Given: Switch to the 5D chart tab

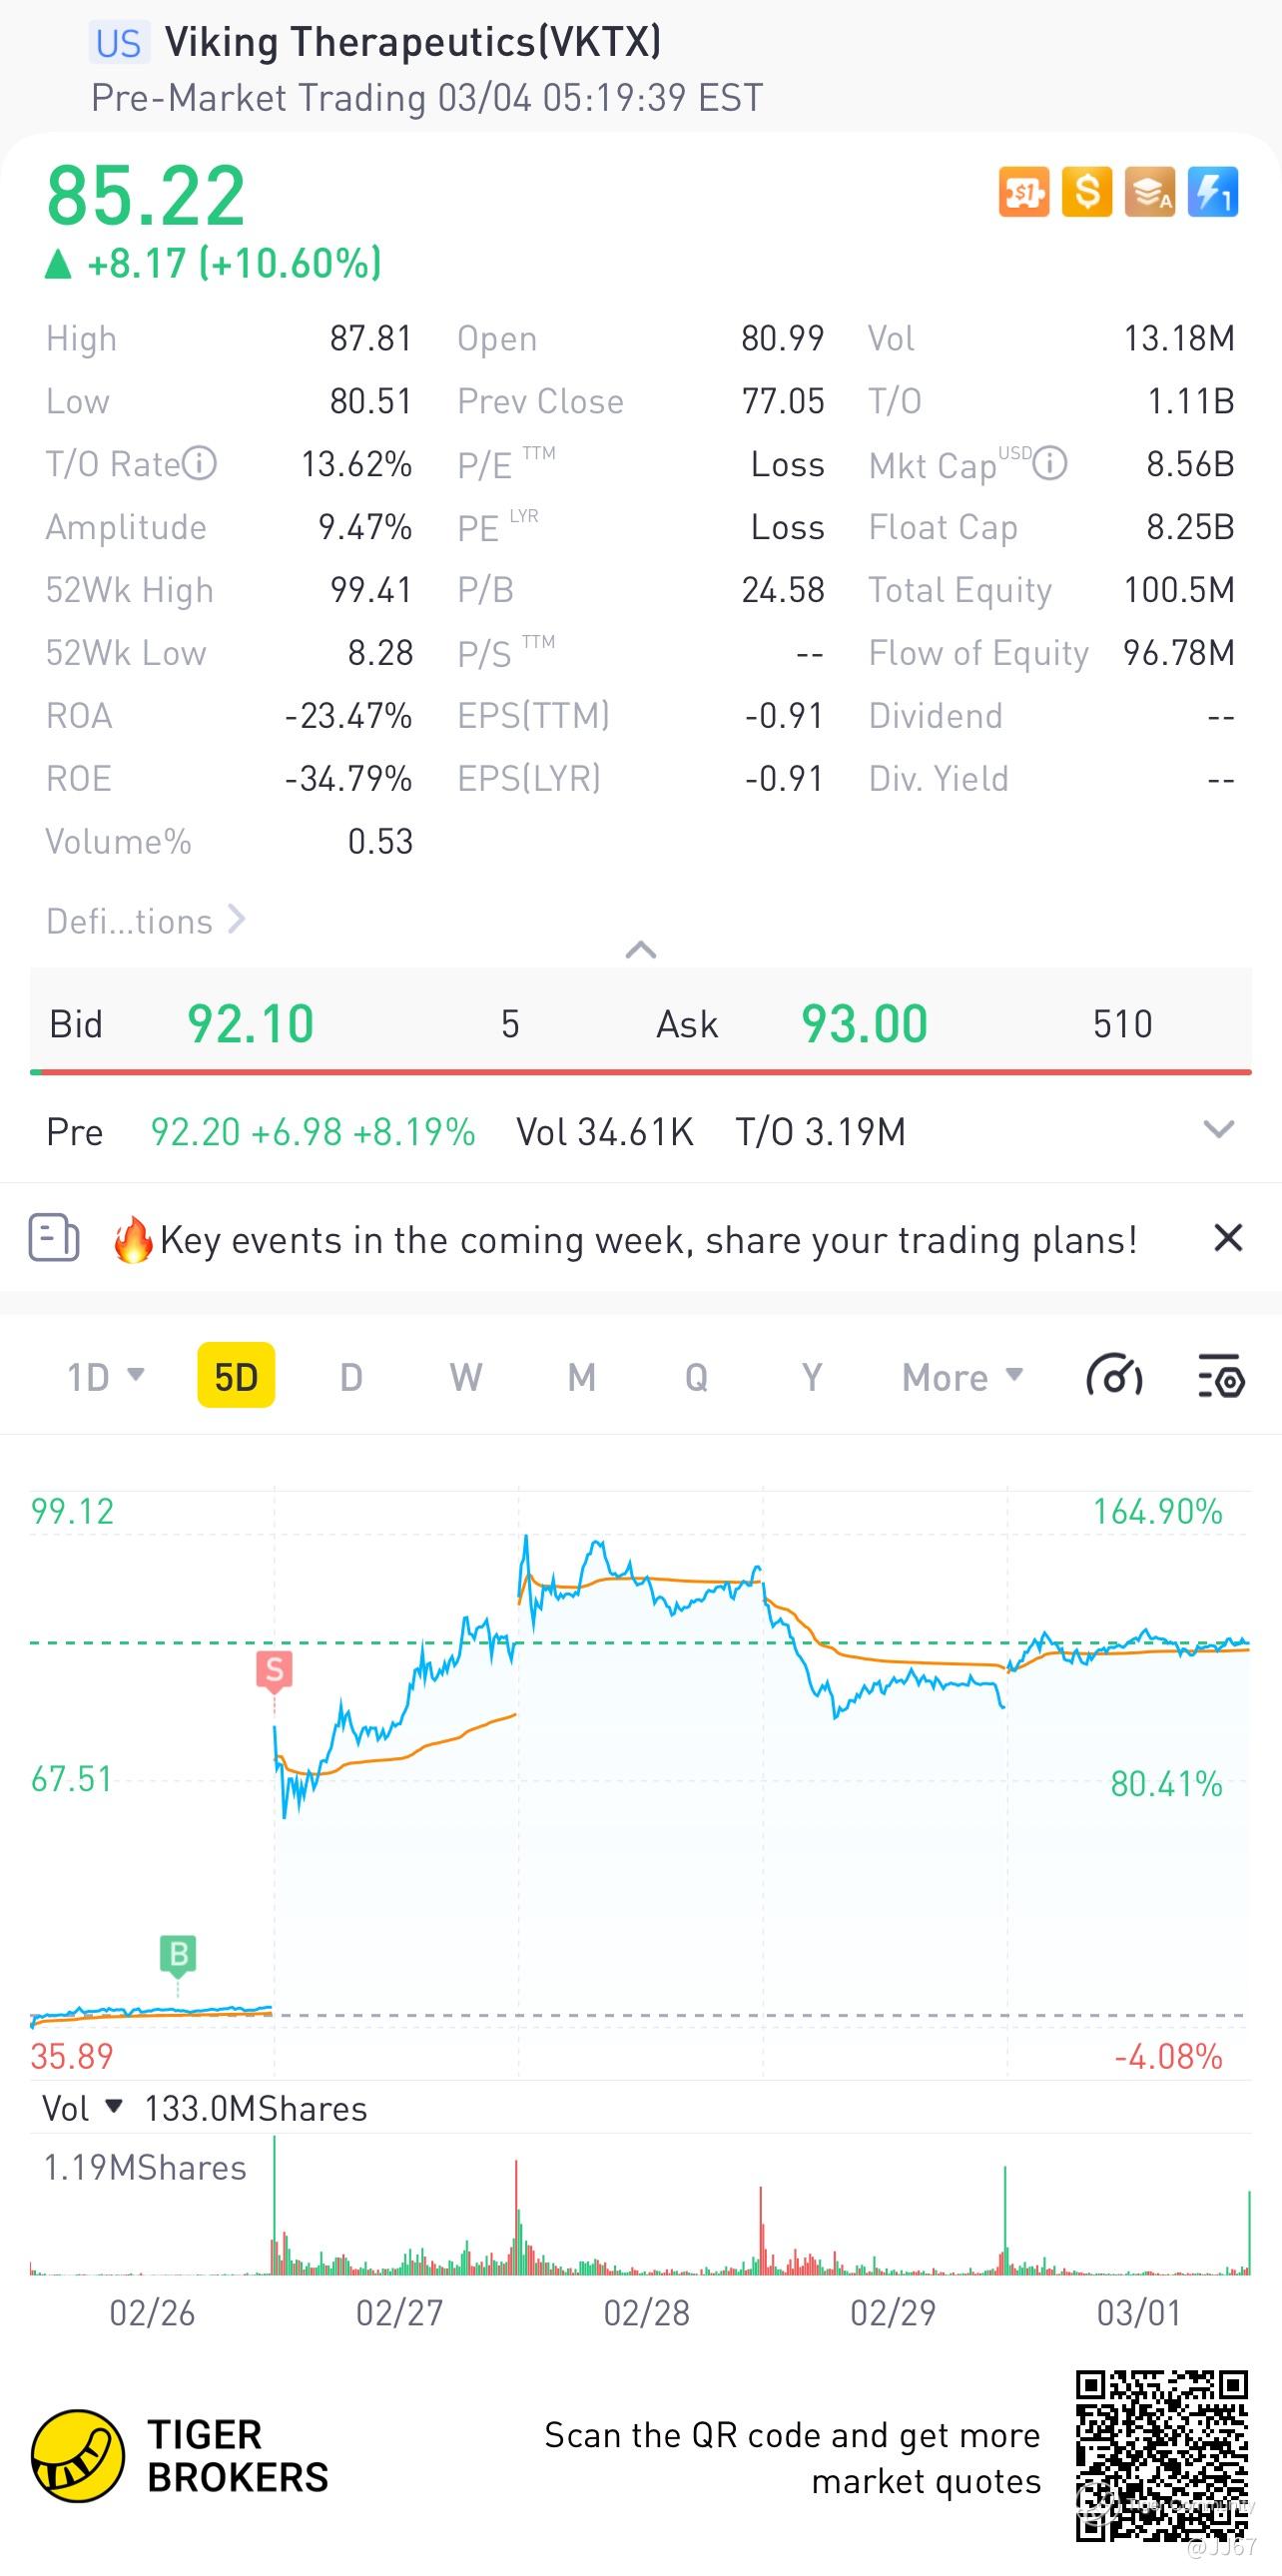Looking at the screenshot, I should pyautogui.click(x=236, y=1377).
